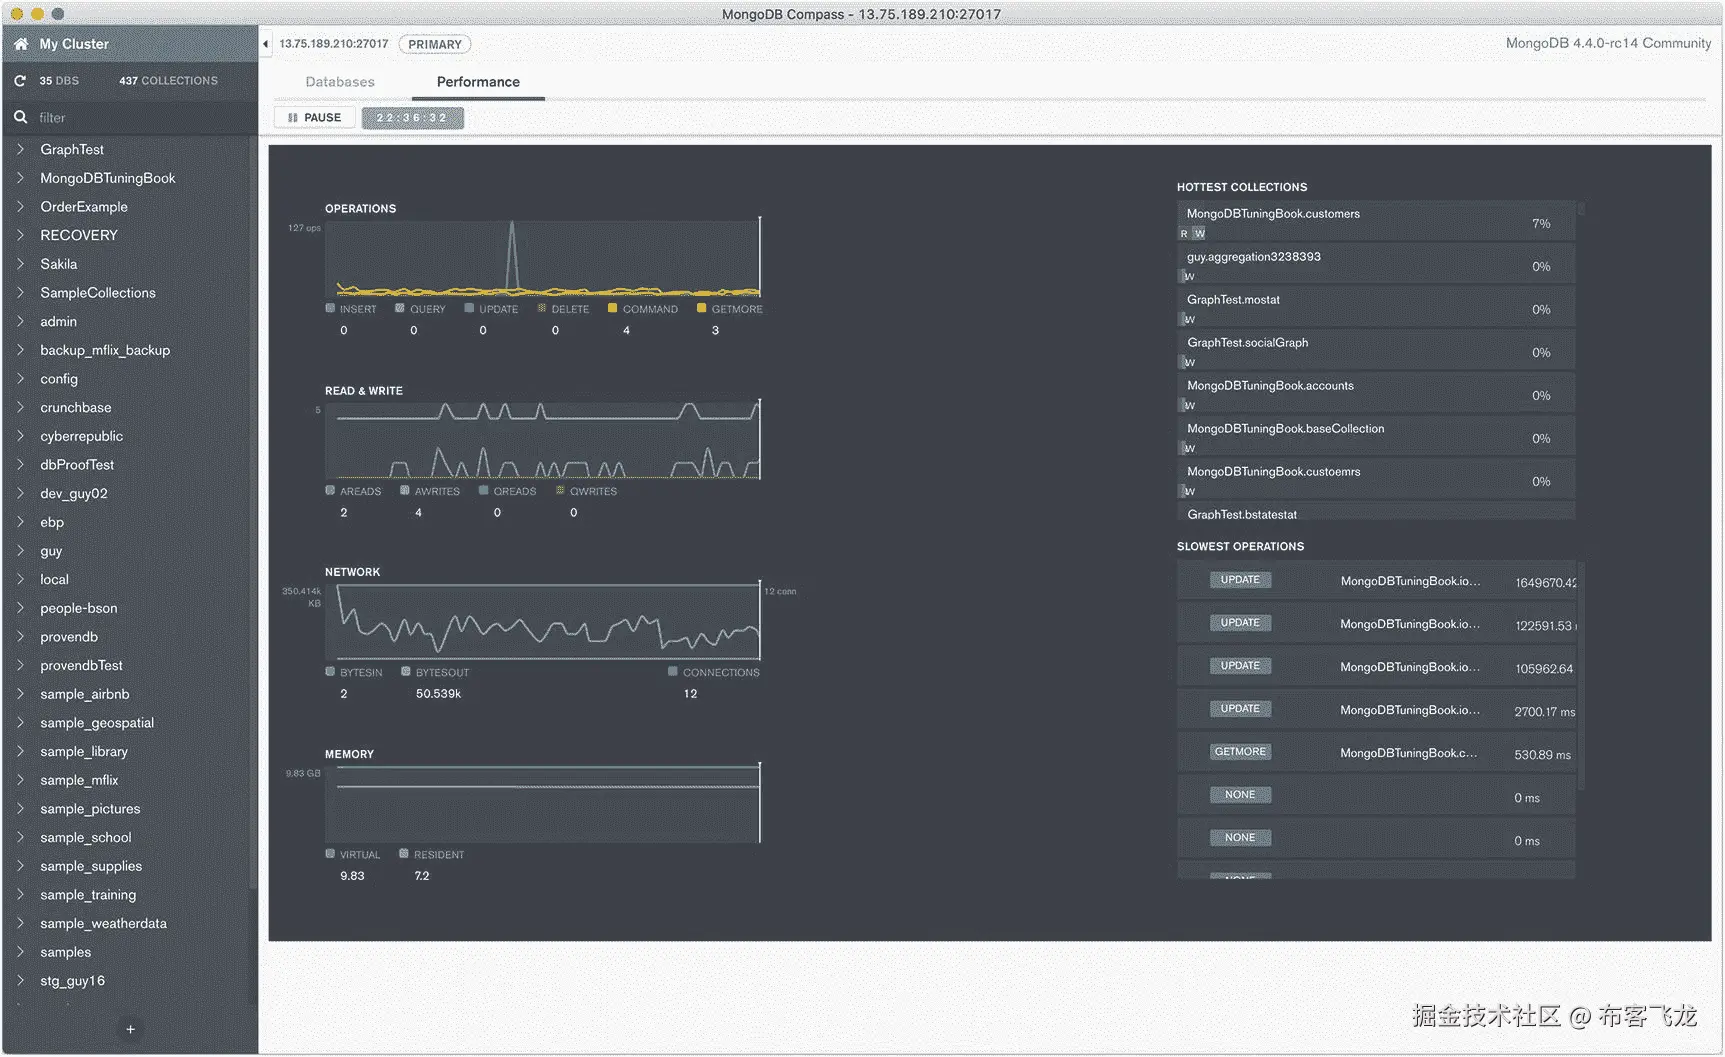1725x1057 pixels.
Task: Click the PRIMARY badge
Action: (x=435, y=44)
